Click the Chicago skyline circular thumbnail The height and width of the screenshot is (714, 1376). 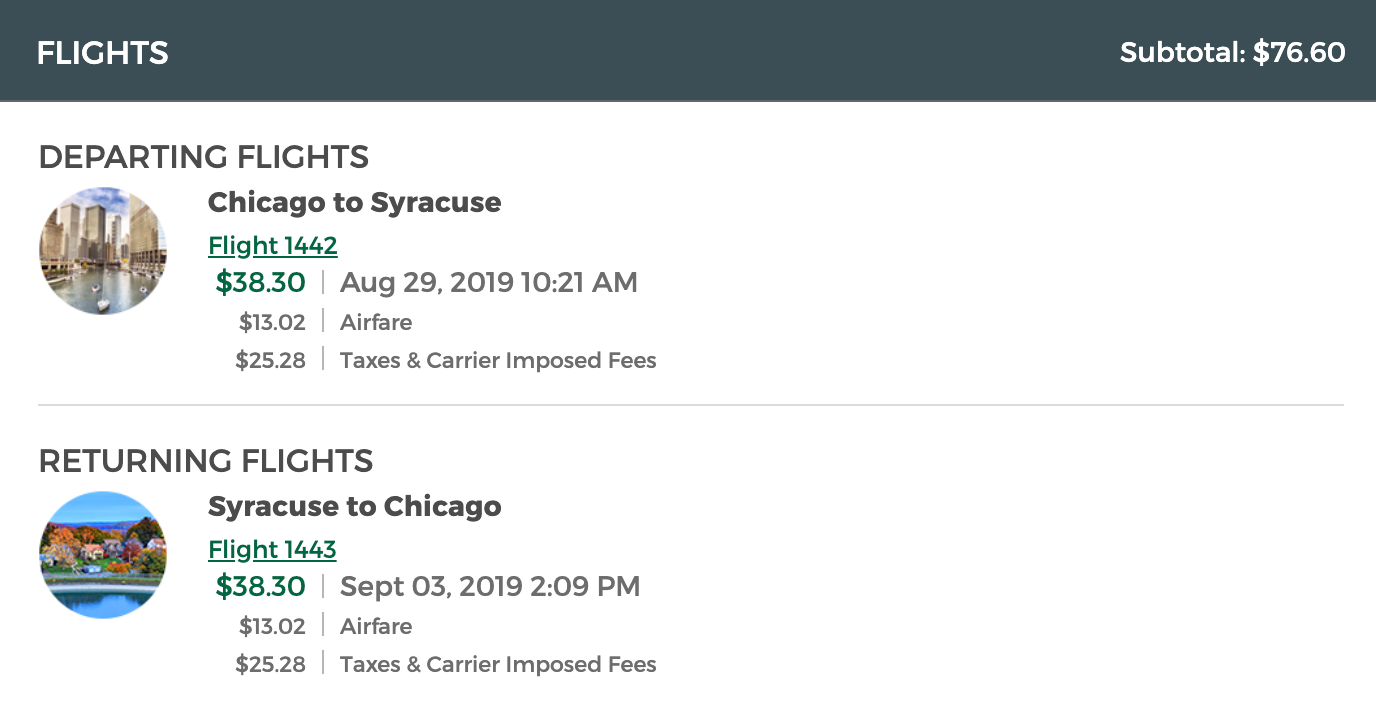point(103,251)
